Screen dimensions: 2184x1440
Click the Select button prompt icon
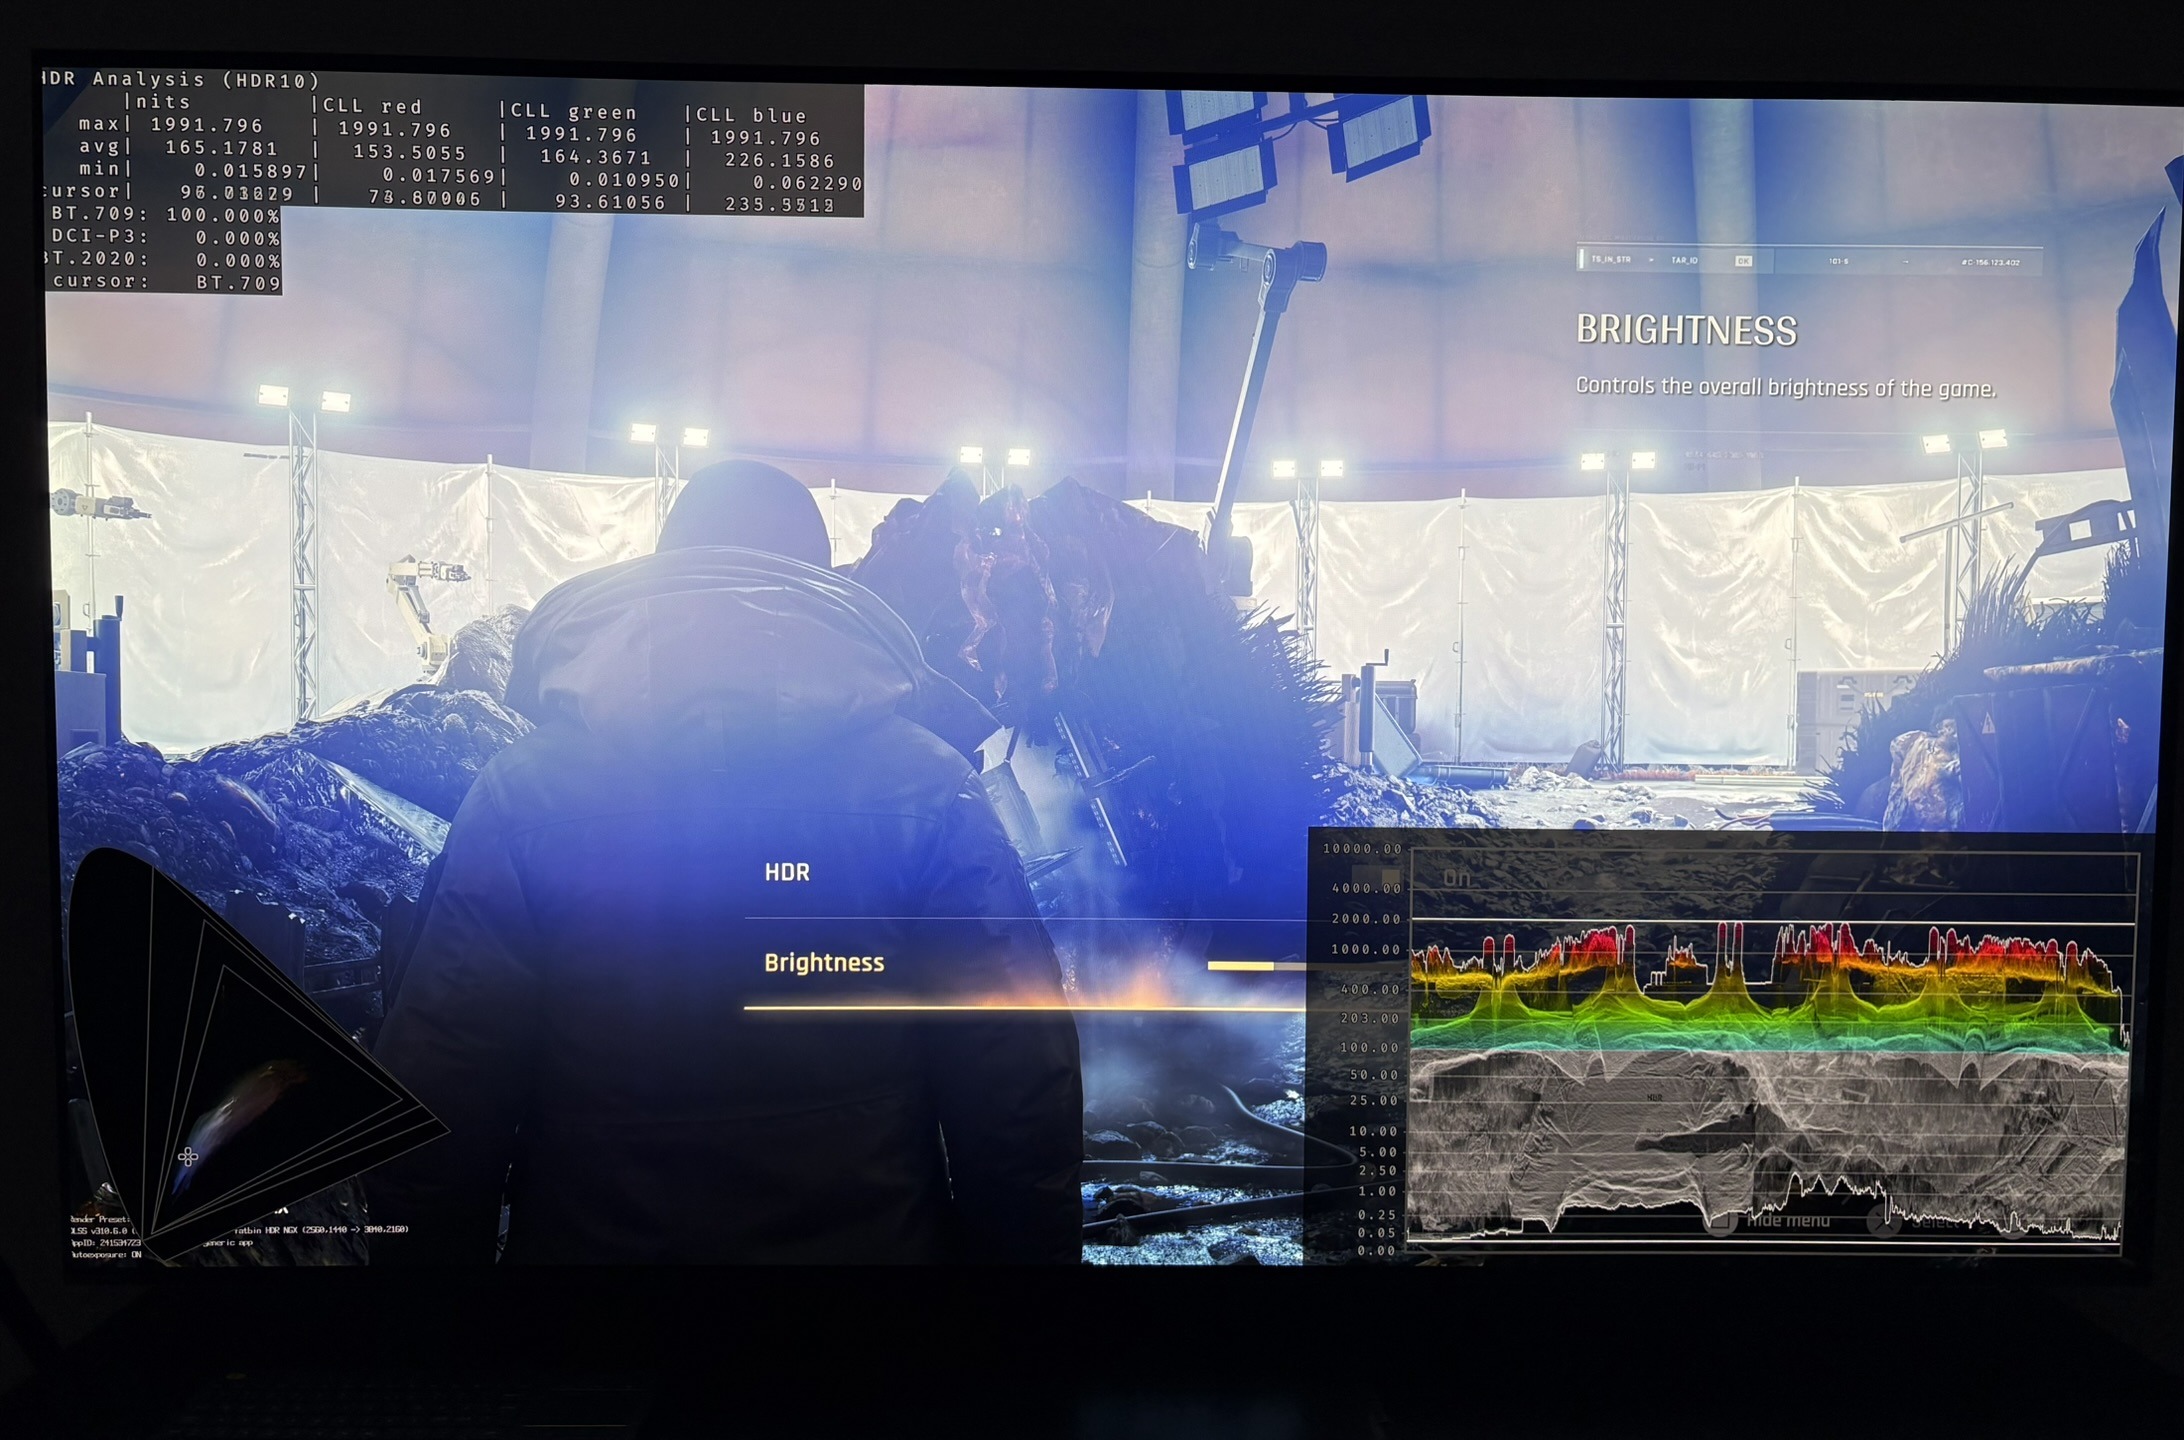(x=1884, y=1221)
